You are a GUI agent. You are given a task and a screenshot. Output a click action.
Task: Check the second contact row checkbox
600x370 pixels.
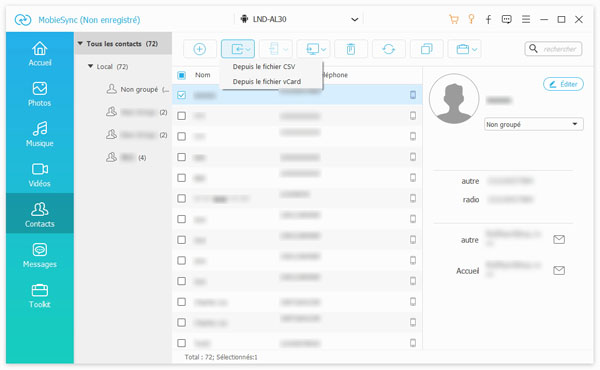[x=181, y=116]
